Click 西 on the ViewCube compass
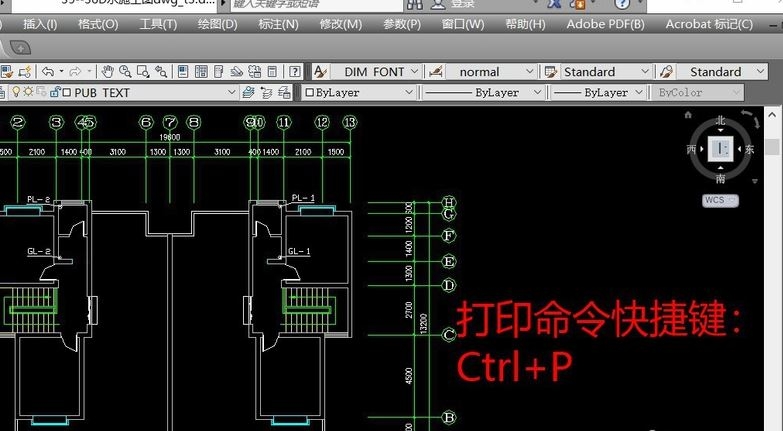Screen dimensions: 783x431 (691, 149)
